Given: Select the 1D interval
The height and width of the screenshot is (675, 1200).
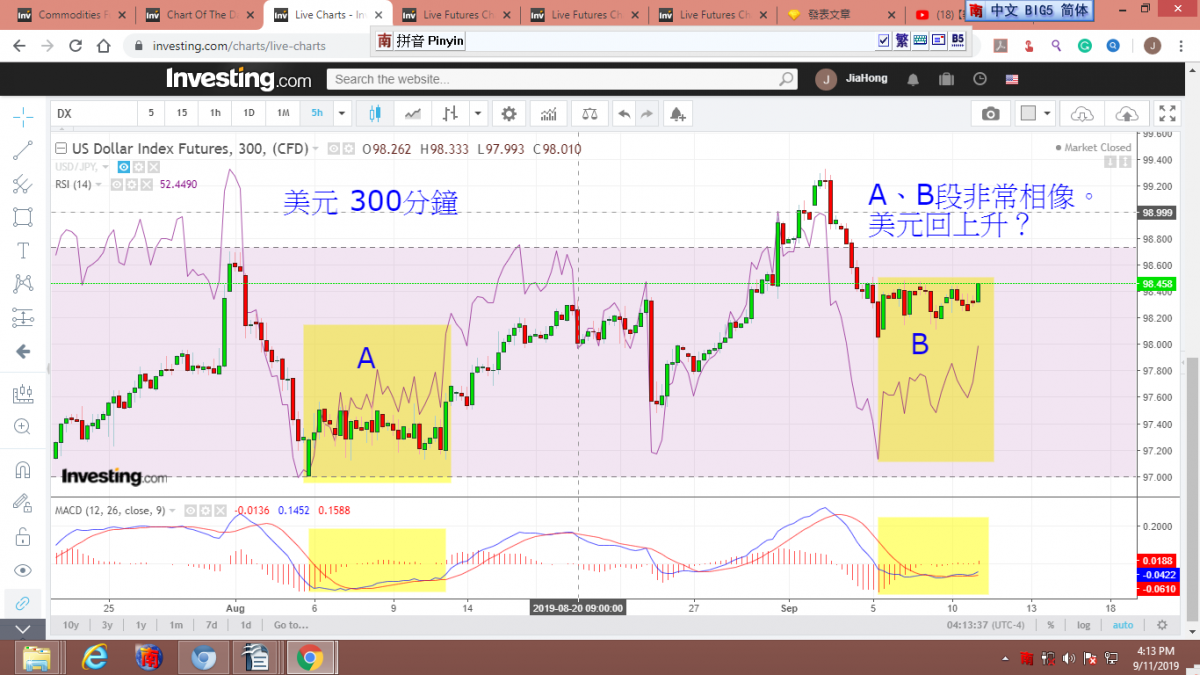Looking at the screenshot, I should coord(249,114).
